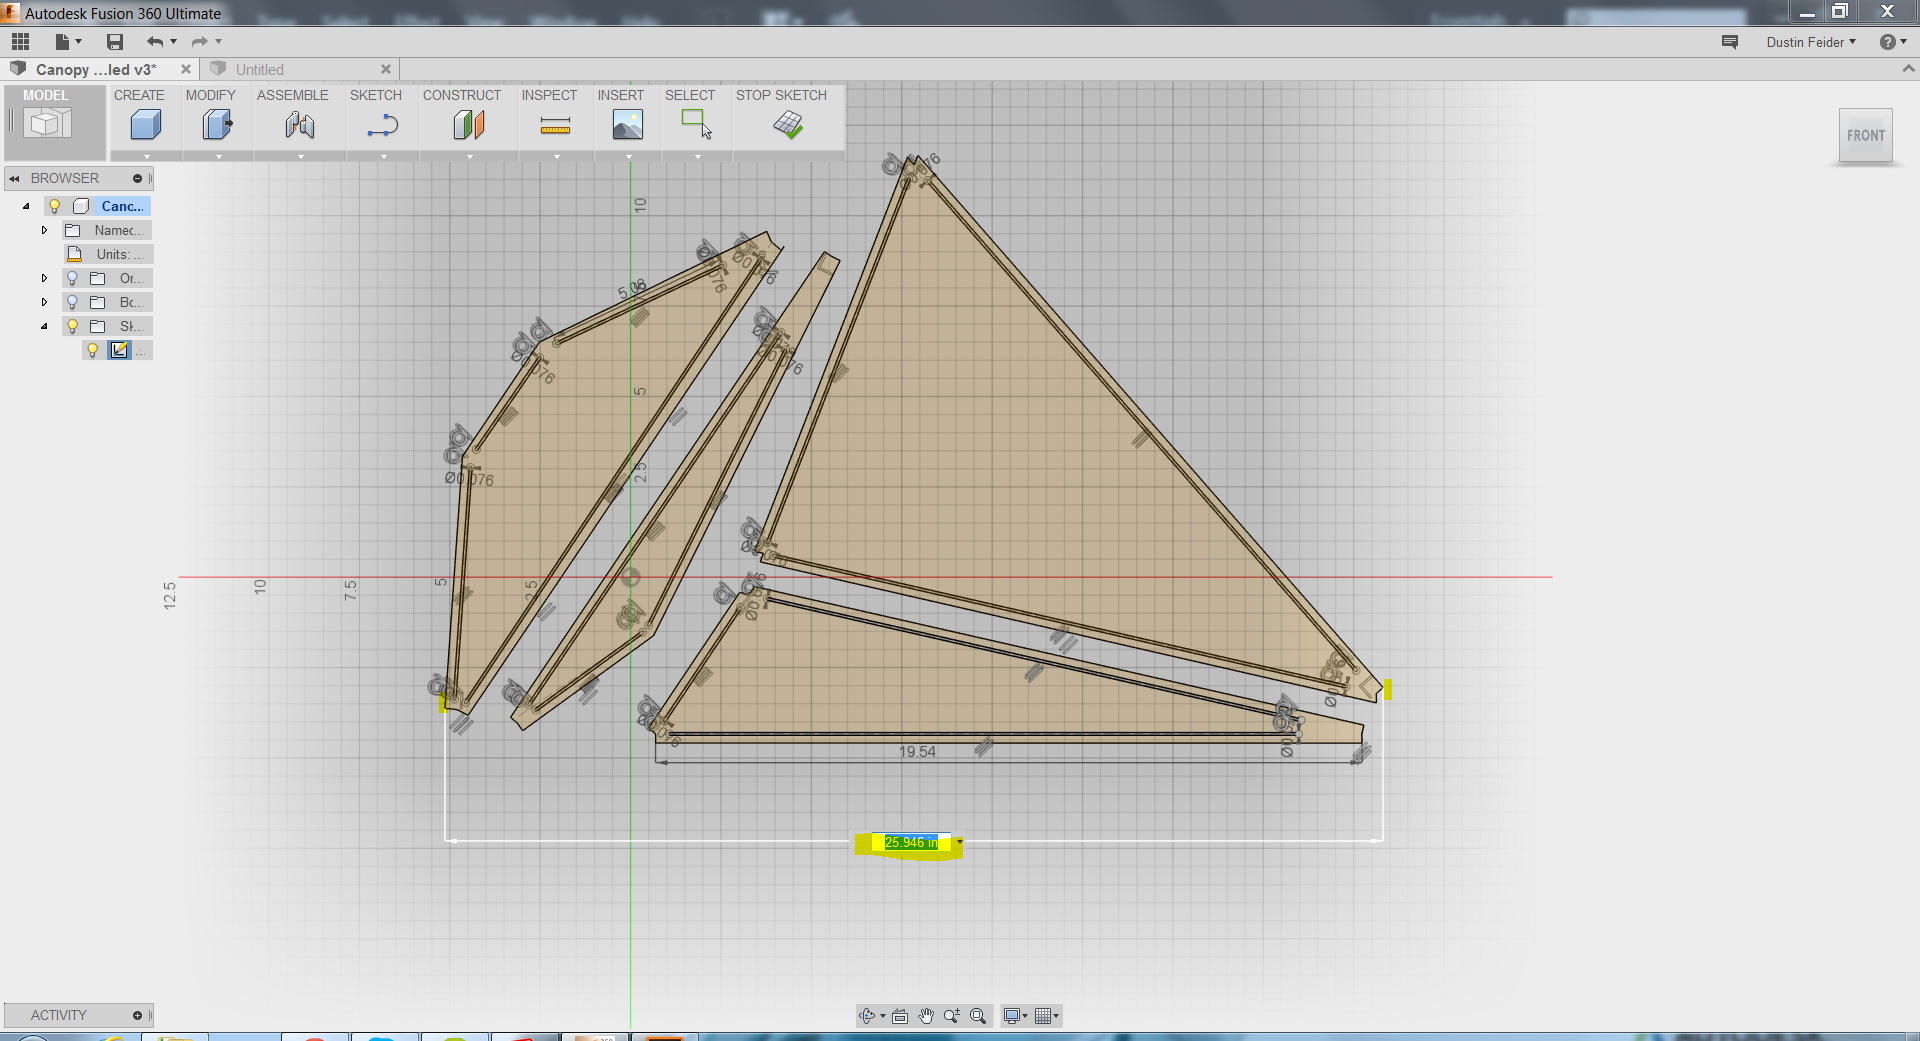Click the Select window-selection icon

(x=696, y=124)
